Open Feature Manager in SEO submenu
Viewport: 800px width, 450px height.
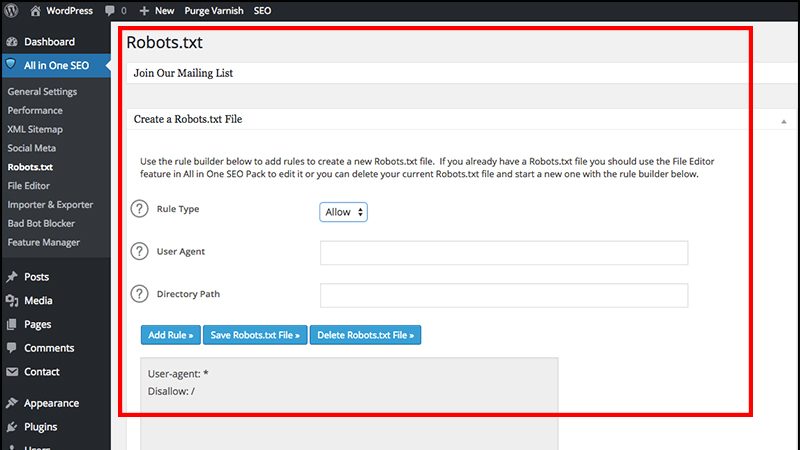[44, 242]
